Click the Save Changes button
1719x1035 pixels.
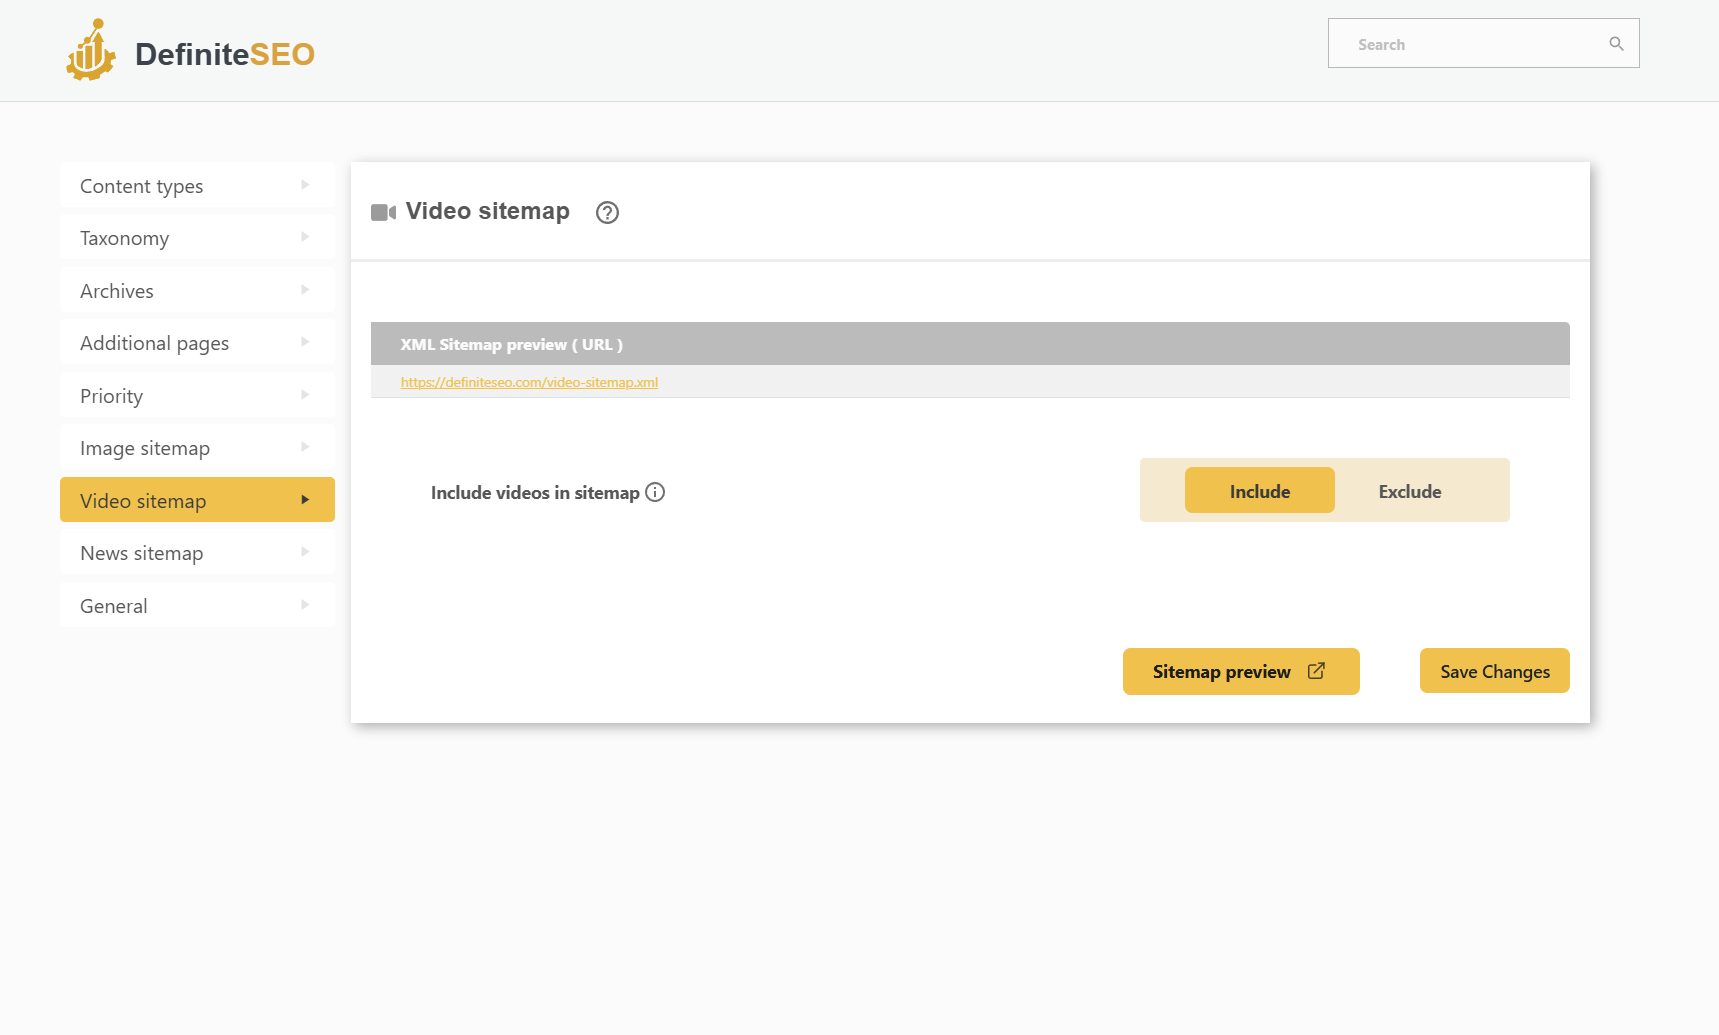pyautogui.click(x=1494, y=671)
